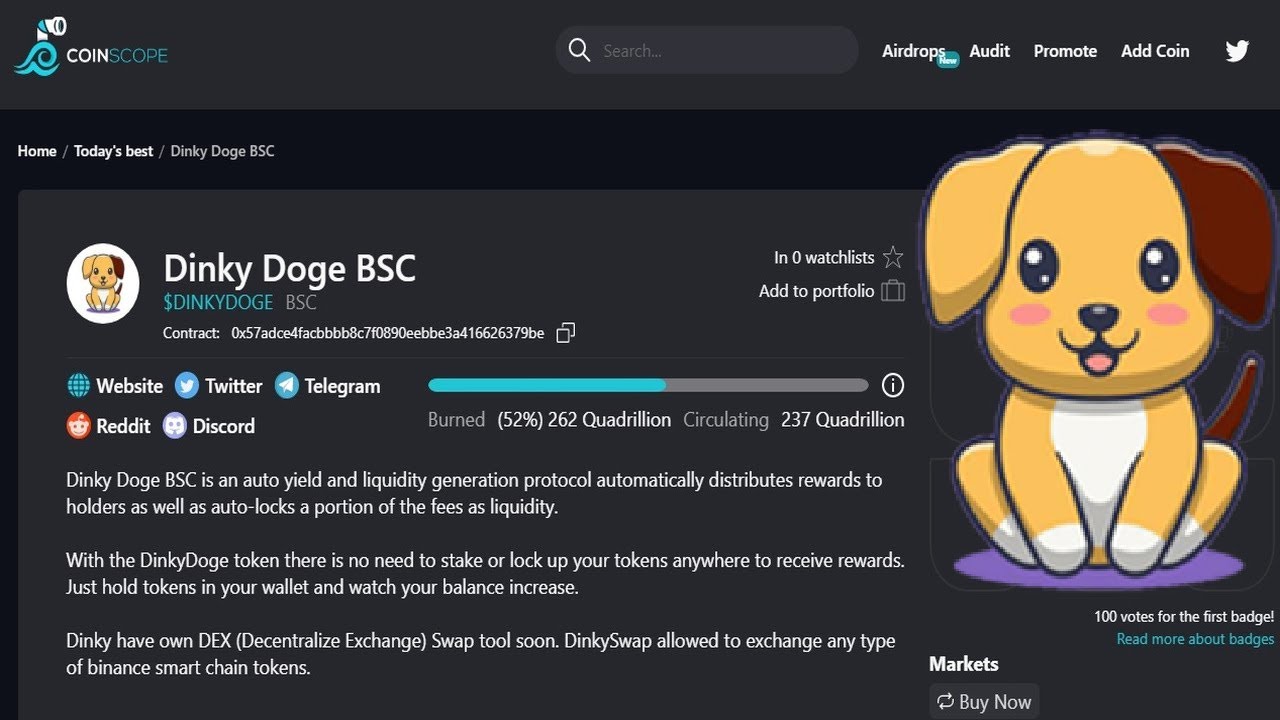Copy the contract address icon
This screenshot has width=1280, height=720.
[565, 333]
